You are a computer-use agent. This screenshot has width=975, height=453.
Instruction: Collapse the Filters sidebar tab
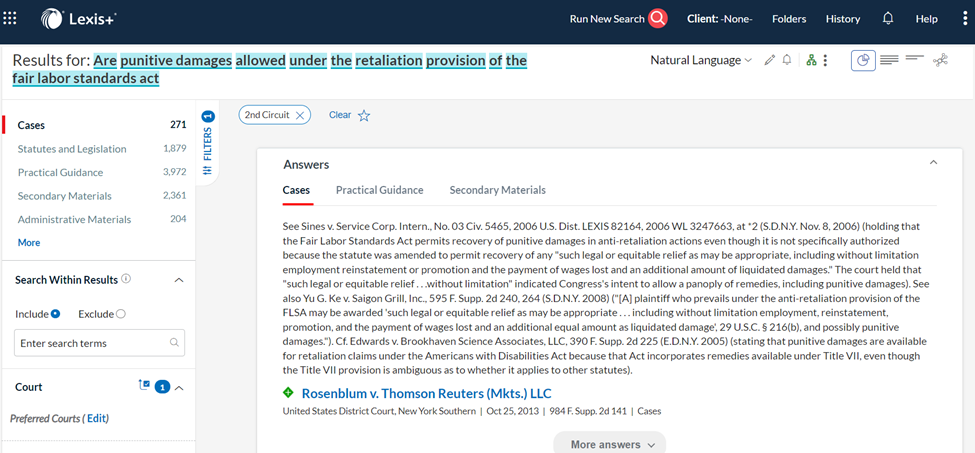[x=208, y=143]
